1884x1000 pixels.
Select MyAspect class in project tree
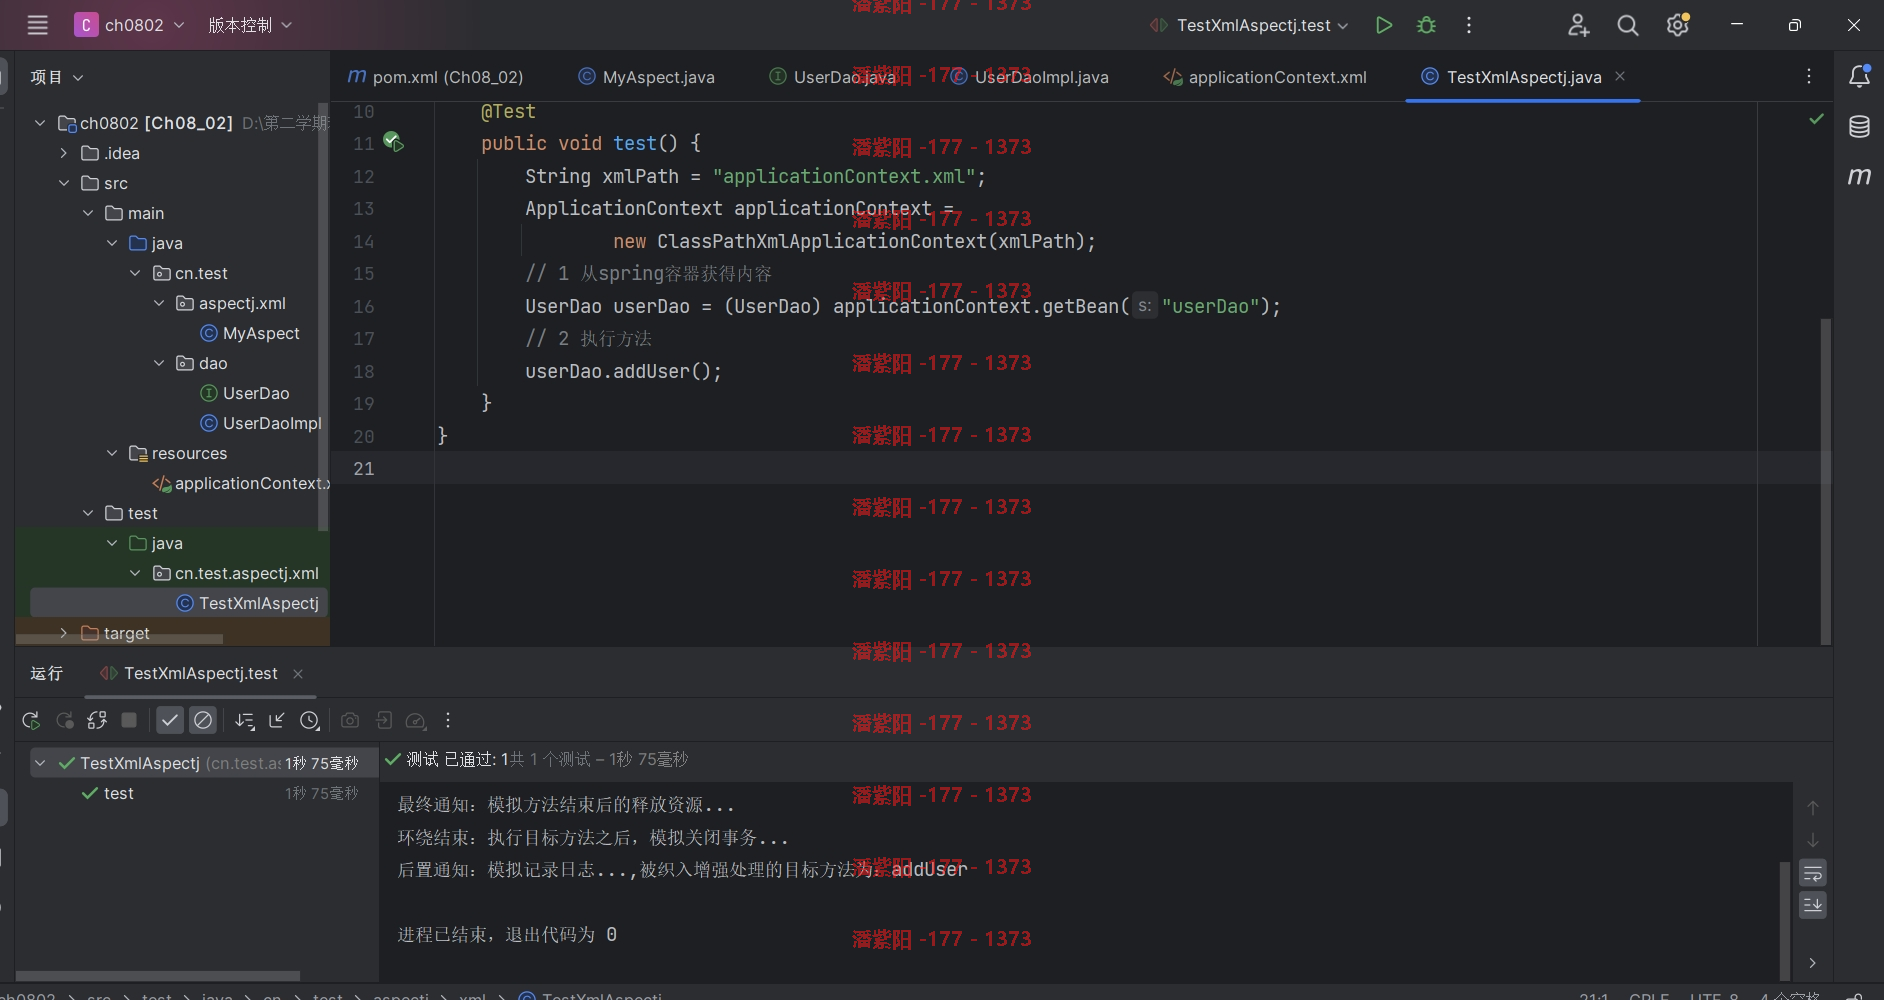click(x=250, y=333)
